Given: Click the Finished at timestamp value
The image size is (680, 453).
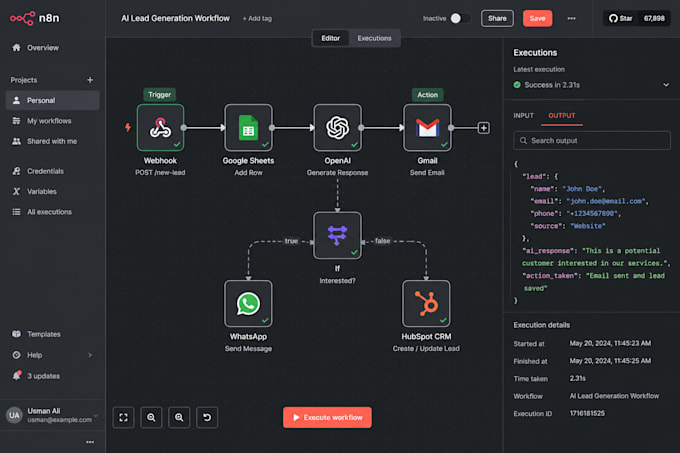Looking at the screenshot, I should pos(610,361).
